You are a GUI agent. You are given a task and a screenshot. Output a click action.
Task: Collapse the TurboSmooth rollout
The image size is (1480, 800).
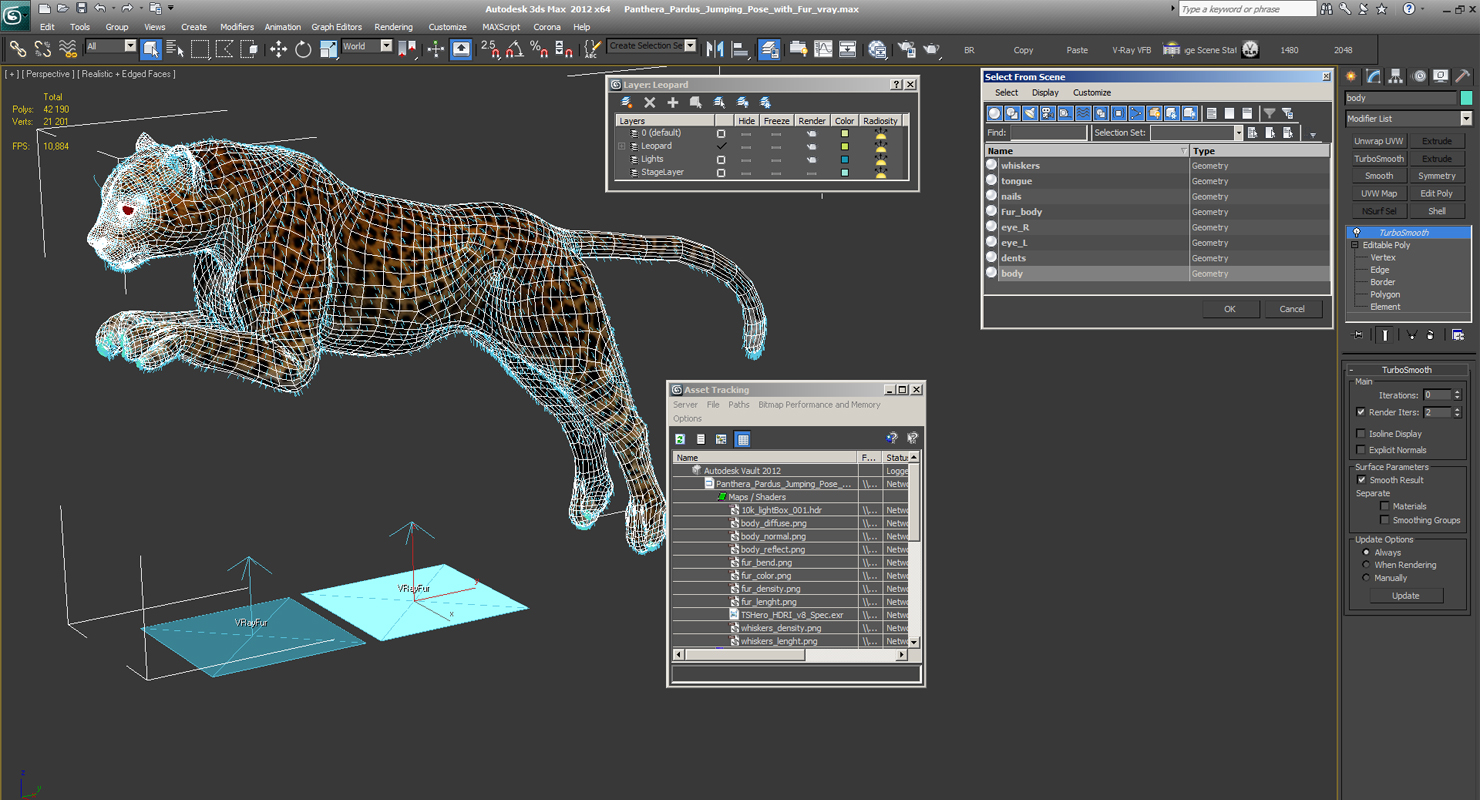[1351, 370]
